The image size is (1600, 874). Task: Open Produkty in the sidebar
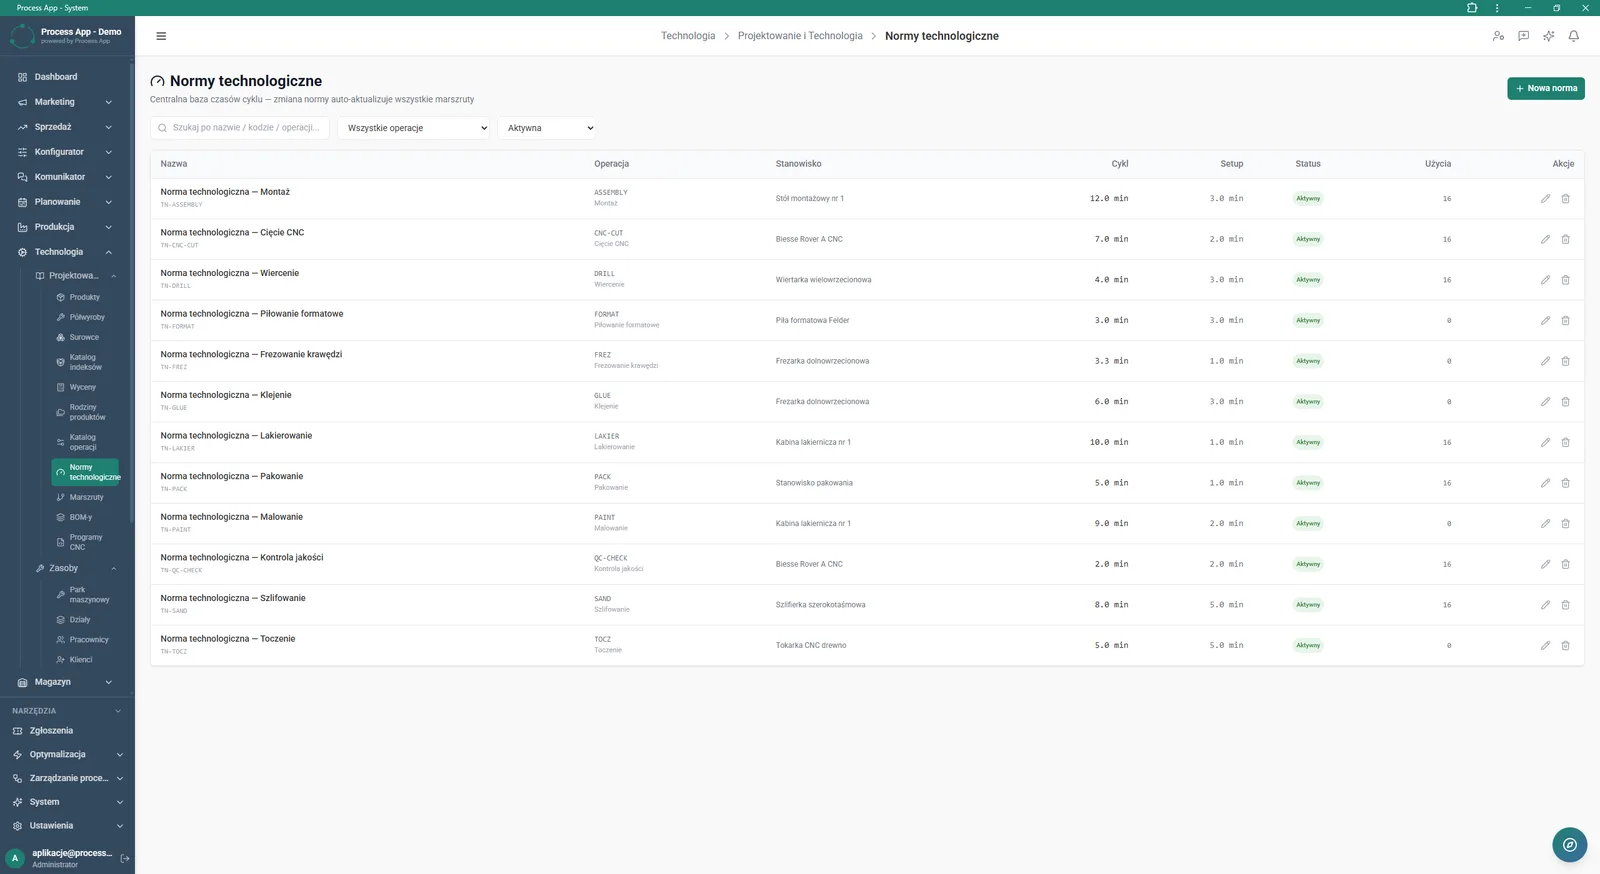coord(86,297)
